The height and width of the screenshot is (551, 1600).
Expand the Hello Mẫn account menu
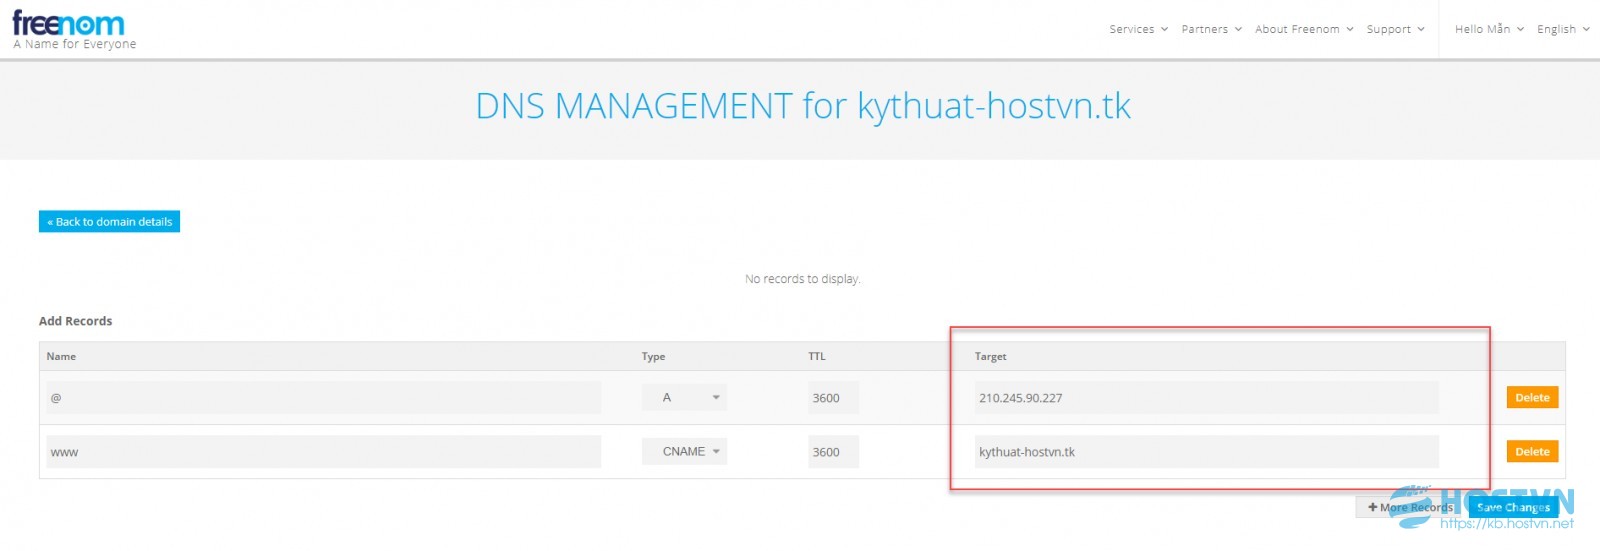click(x=1489, y=29)
